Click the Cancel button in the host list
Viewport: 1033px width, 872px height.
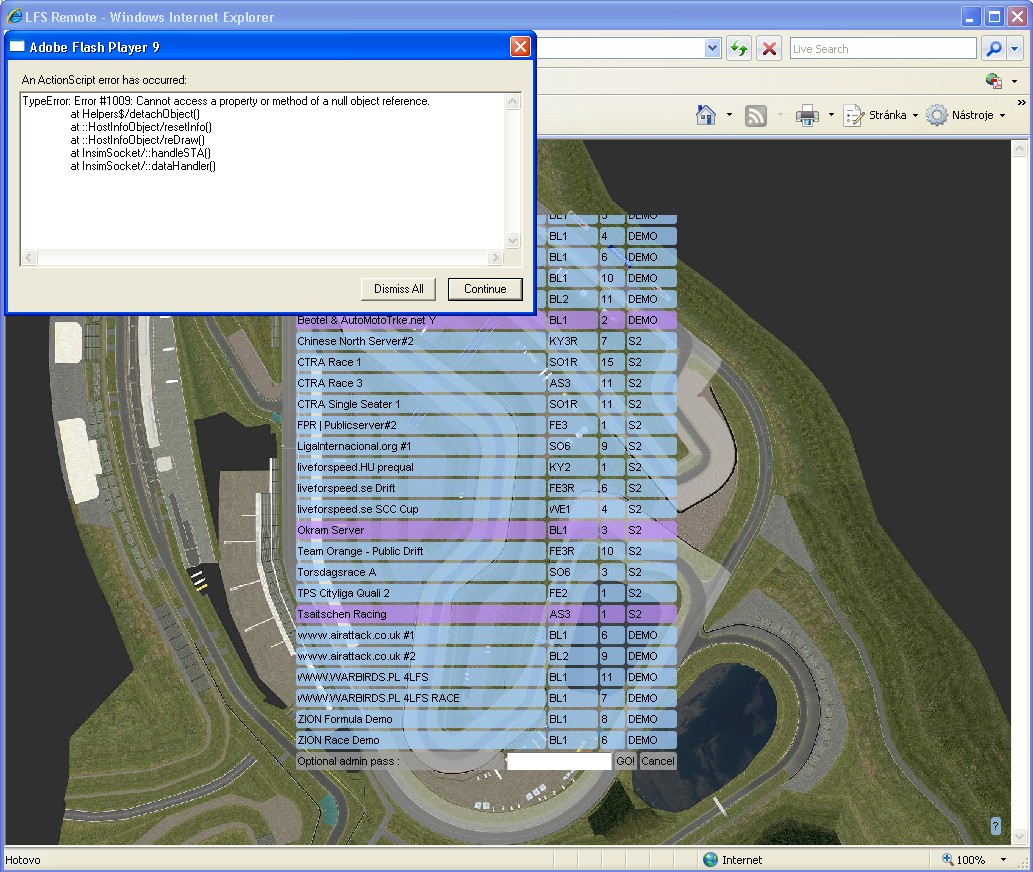[x=657, y=761]
